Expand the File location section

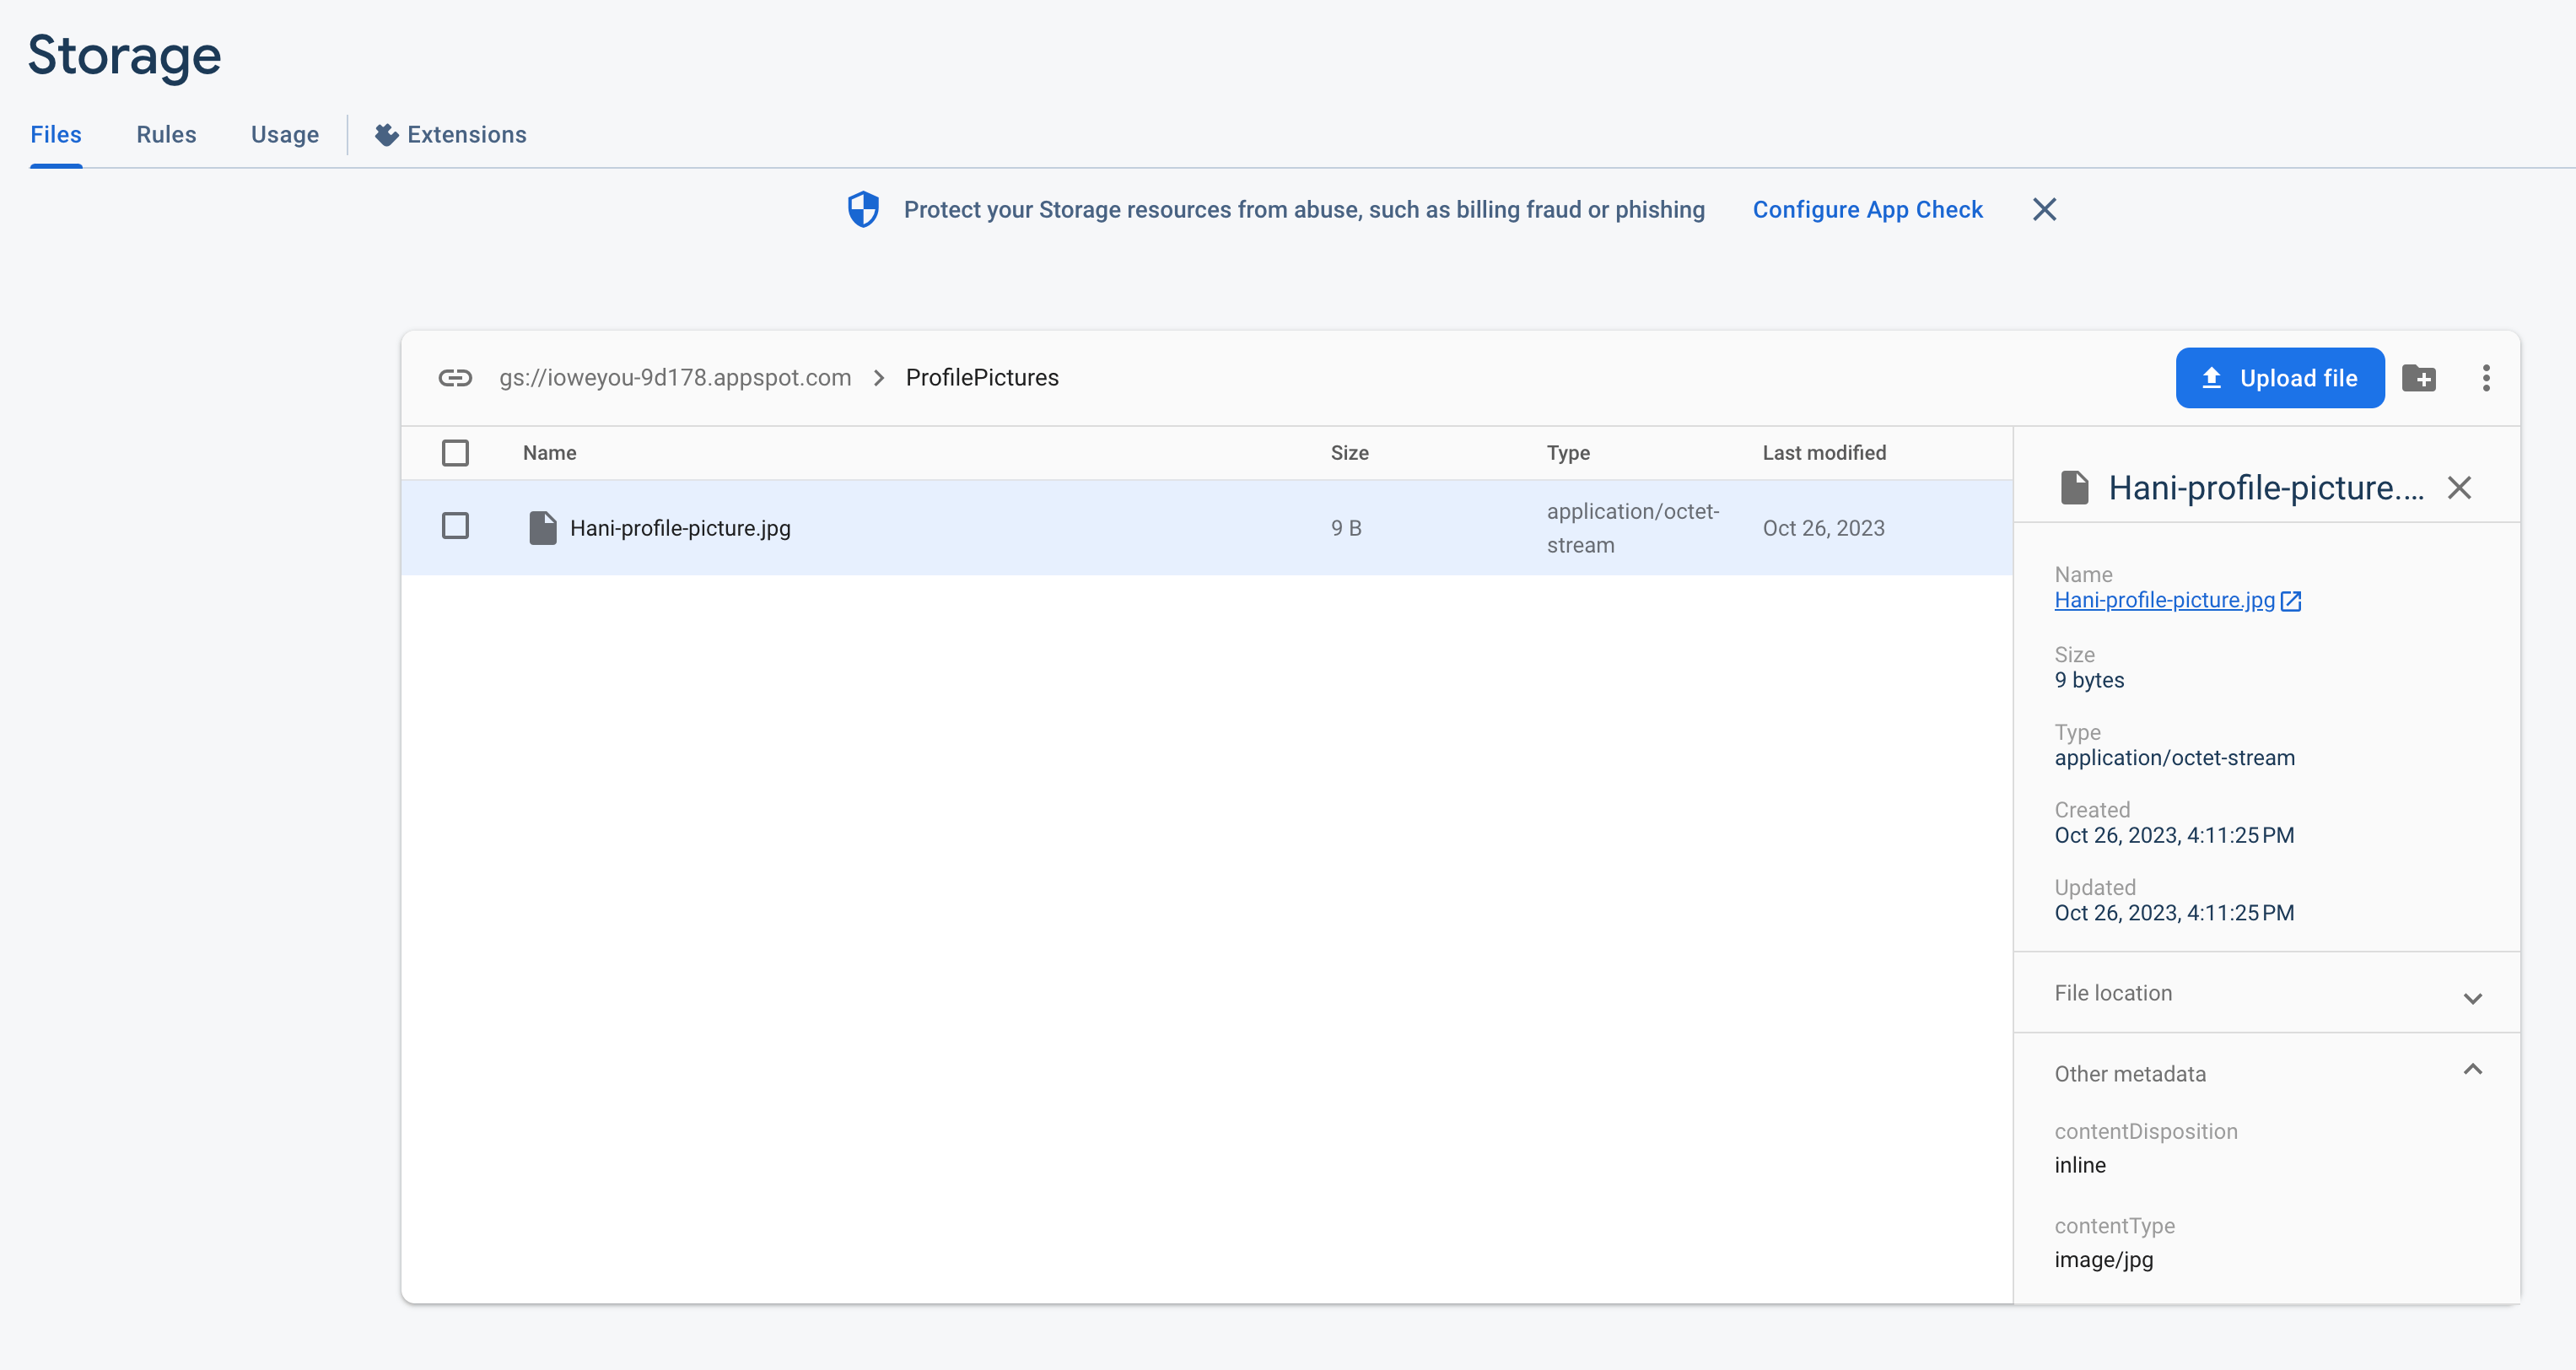click(2473, 998)
